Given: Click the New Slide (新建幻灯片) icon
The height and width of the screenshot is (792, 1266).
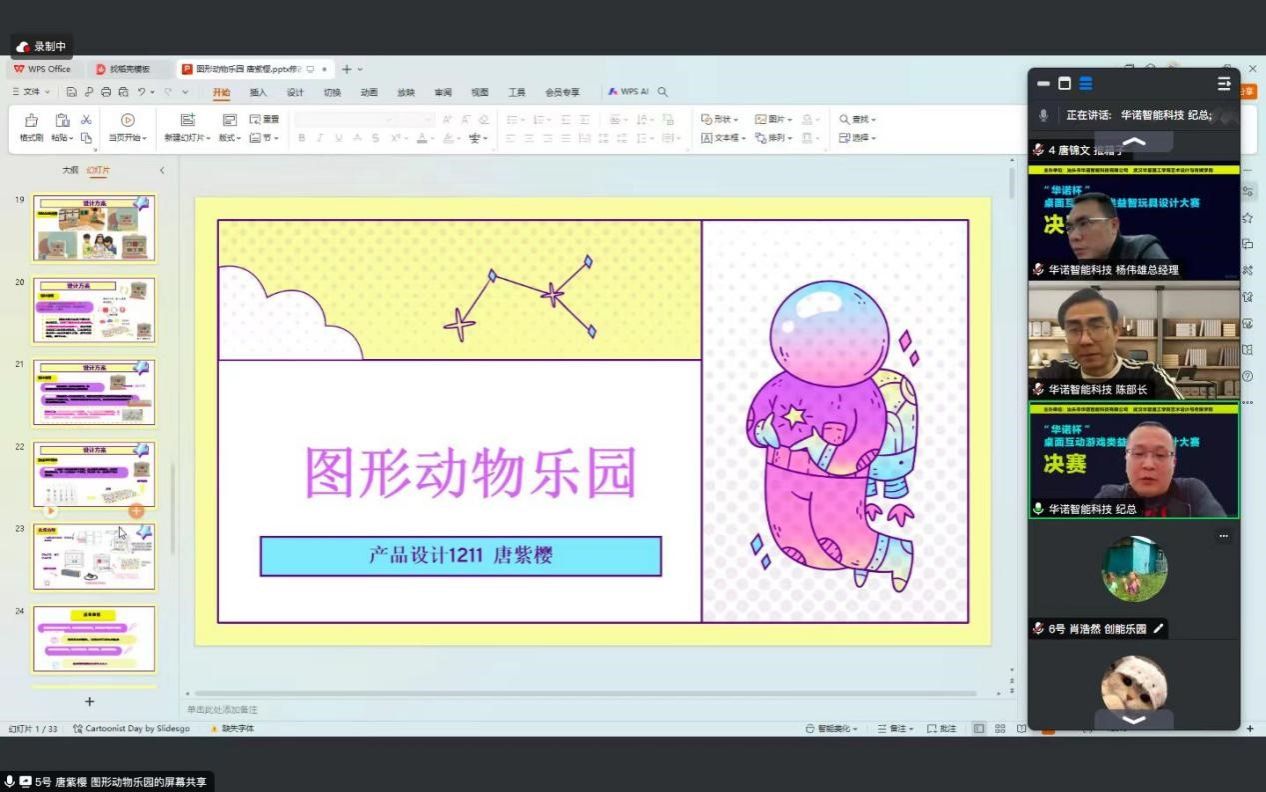Looking at the screenshot, I should 187,121.
